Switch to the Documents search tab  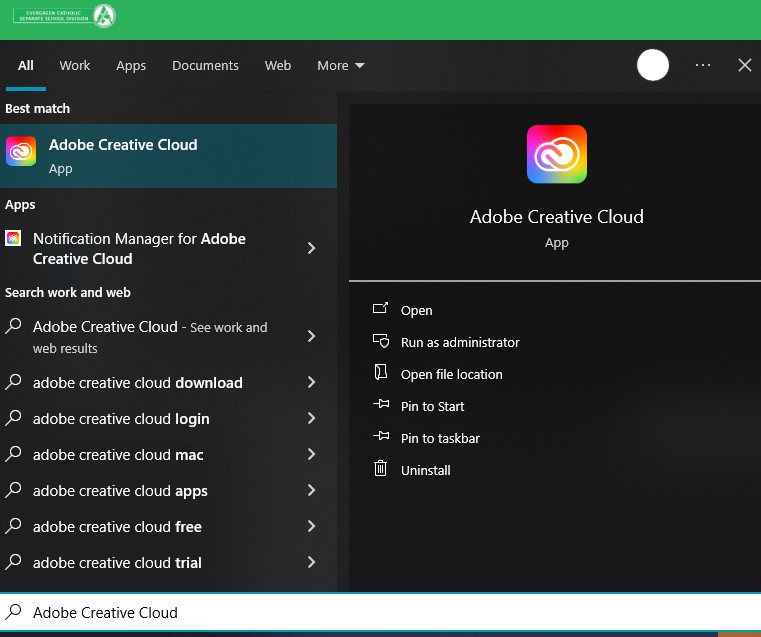(205, 65)
